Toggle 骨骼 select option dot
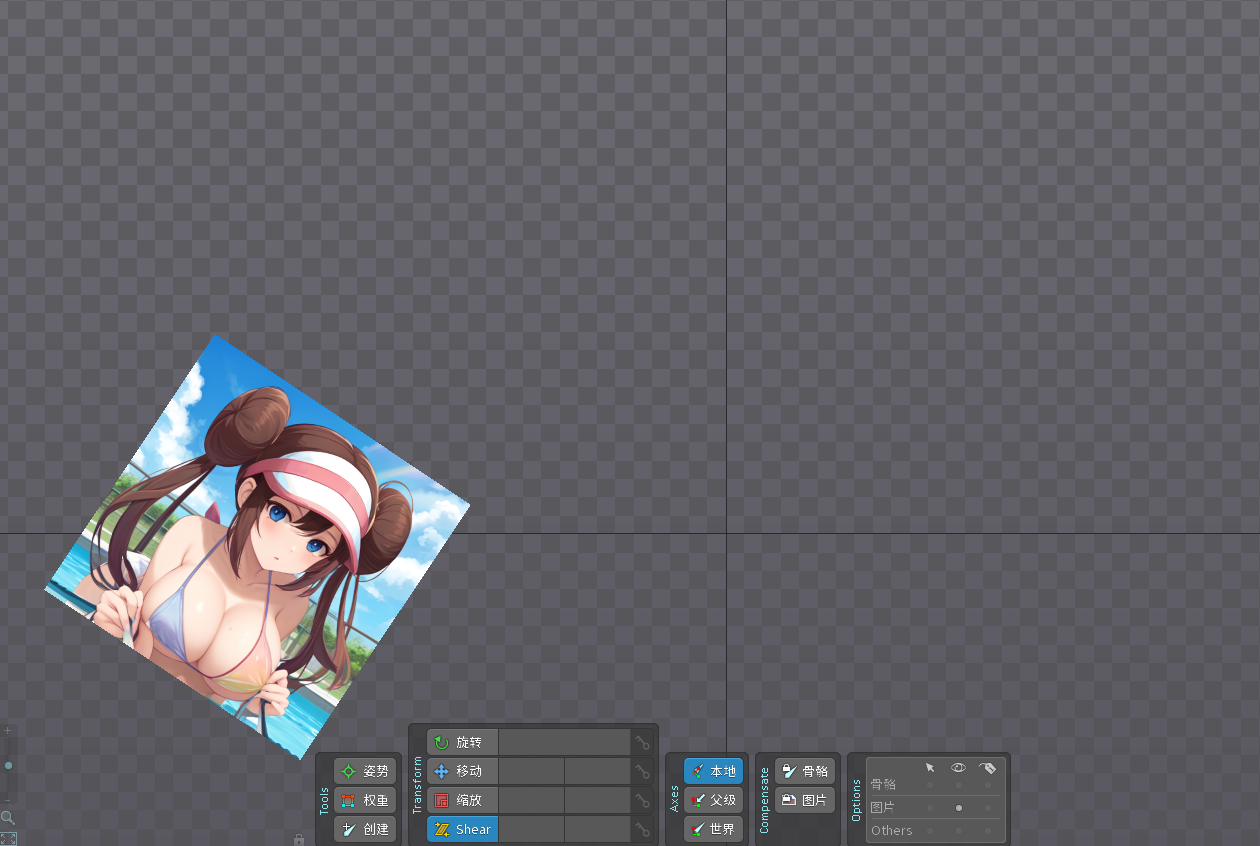The height and width of the screenshot is (846, 1260). [930, 785]
